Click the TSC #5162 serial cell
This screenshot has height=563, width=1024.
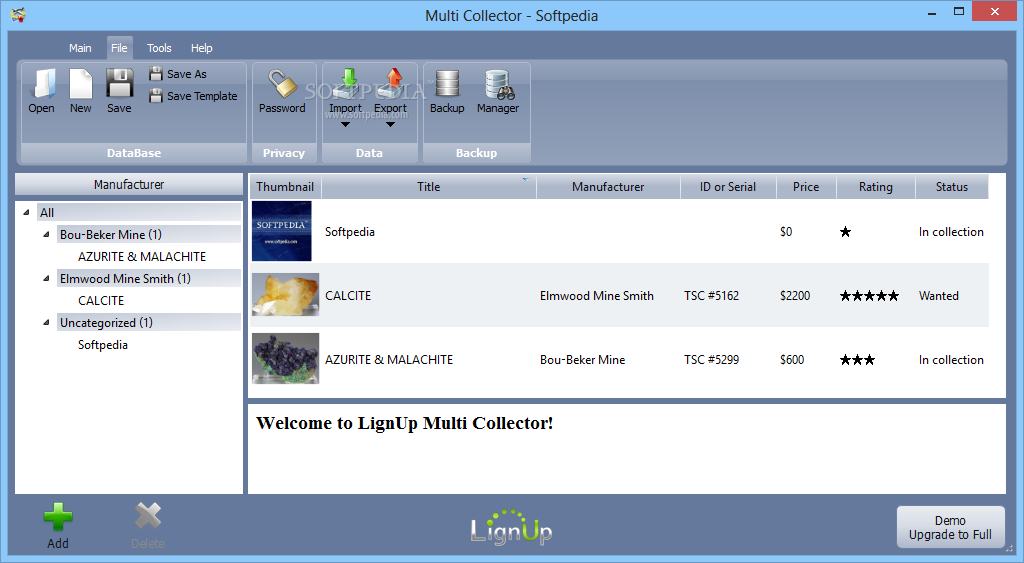point(711,296)
